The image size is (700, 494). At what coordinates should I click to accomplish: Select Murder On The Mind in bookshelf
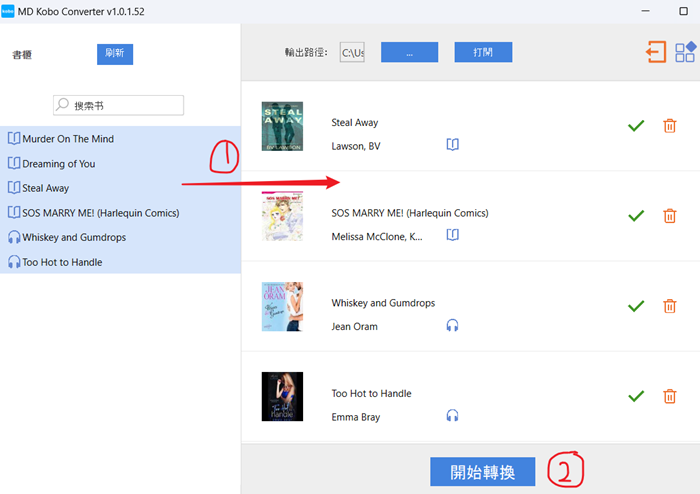(121, 139)
